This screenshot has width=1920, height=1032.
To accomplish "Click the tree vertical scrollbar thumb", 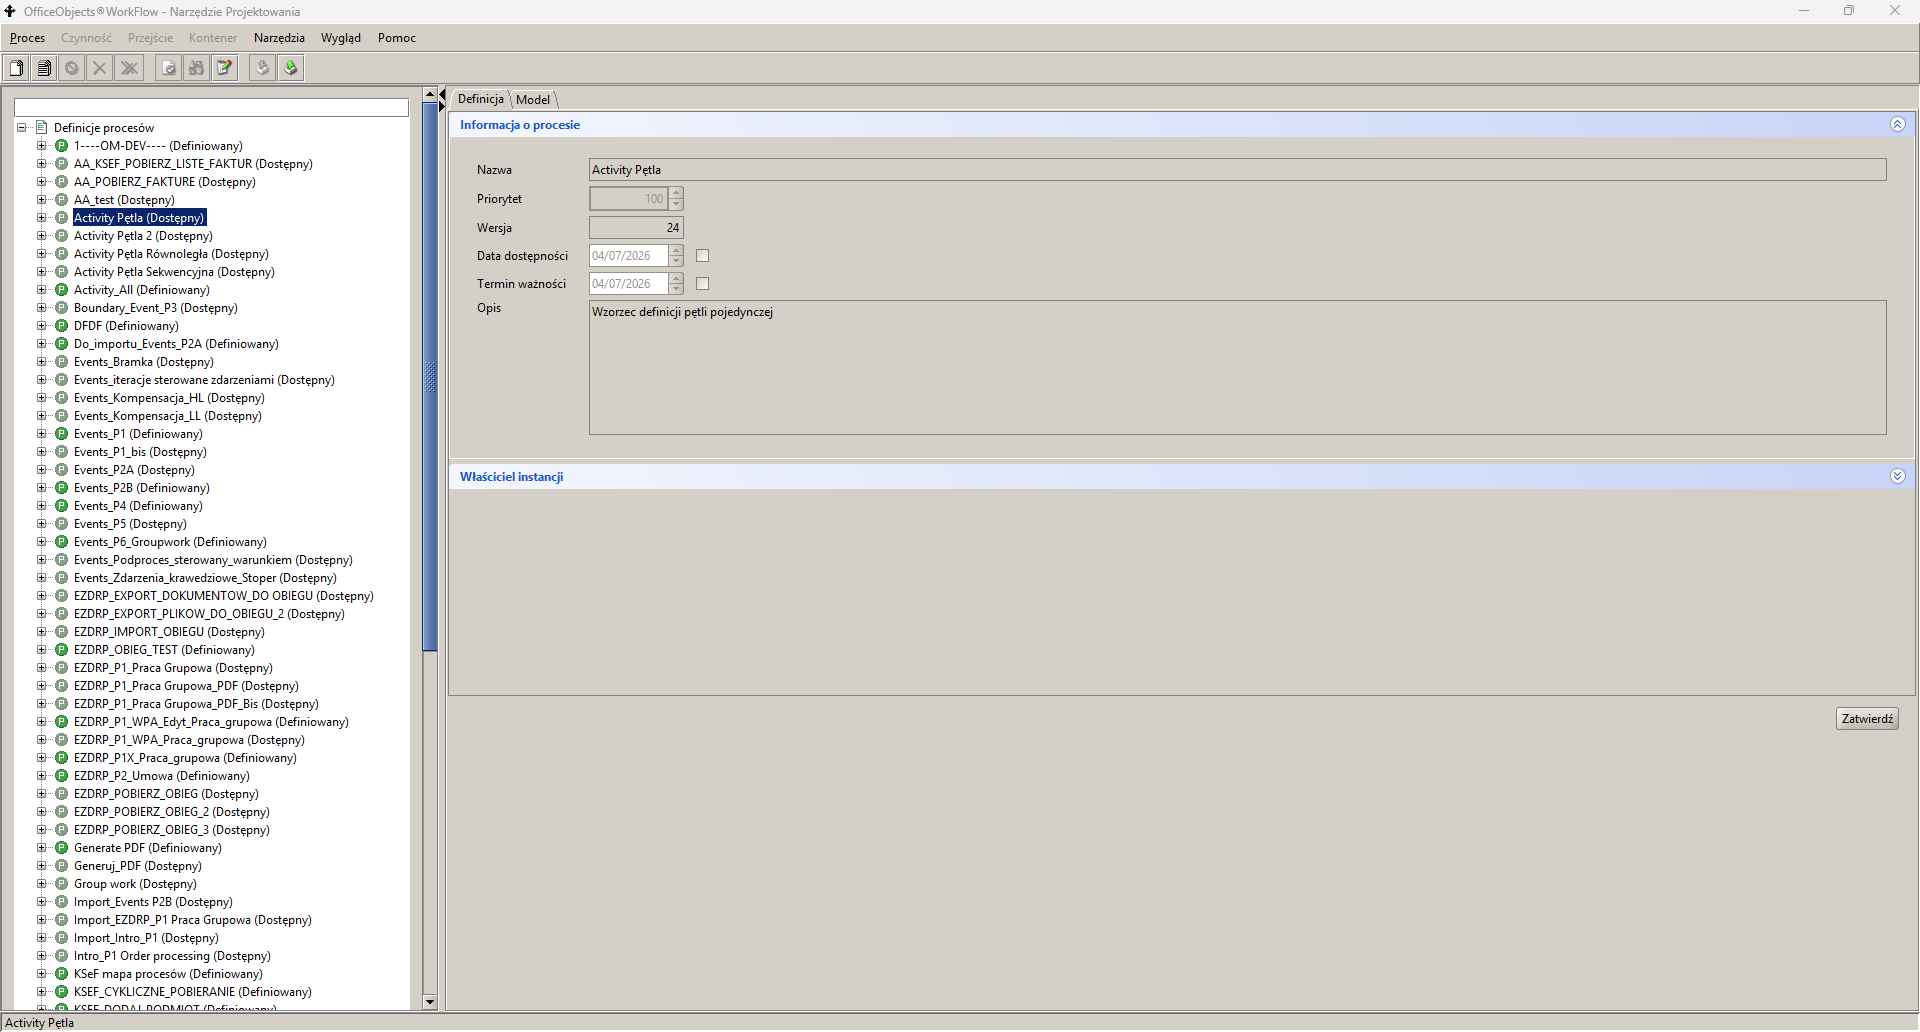I will coord(430,376).
